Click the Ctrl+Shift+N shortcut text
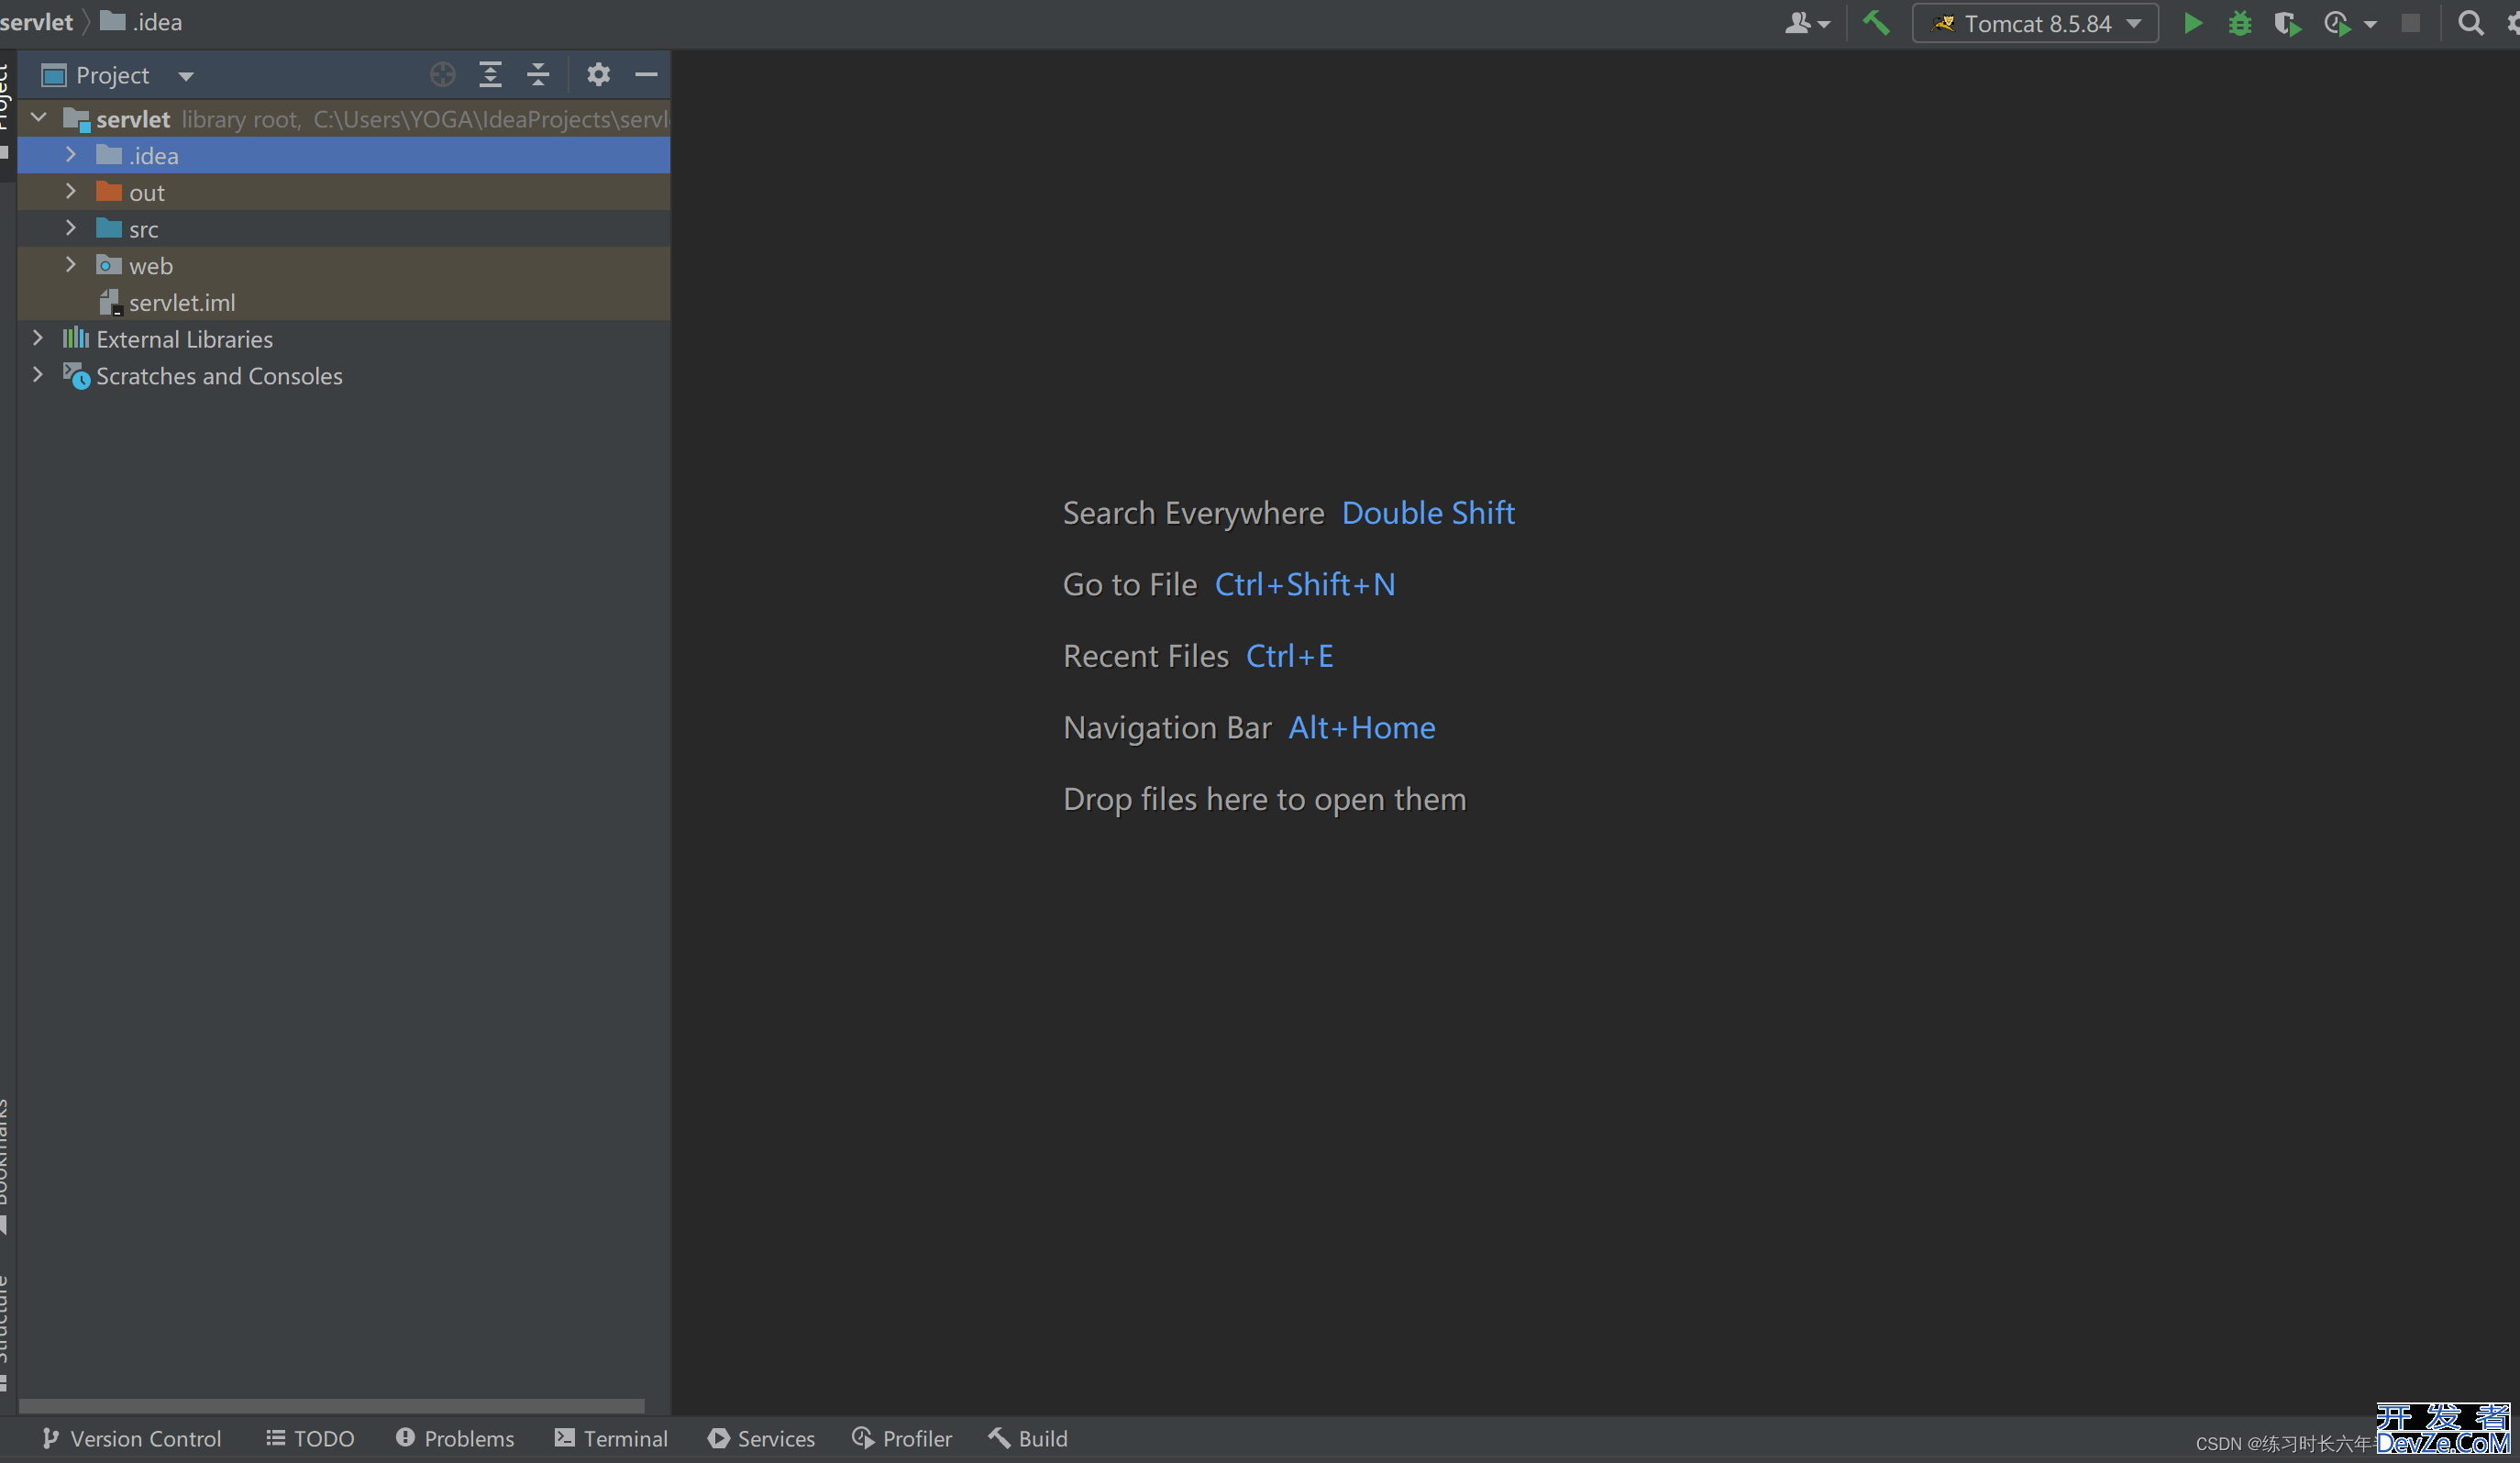Viewport: 2520px width, 1463px height. click(x=1305, y=585)
